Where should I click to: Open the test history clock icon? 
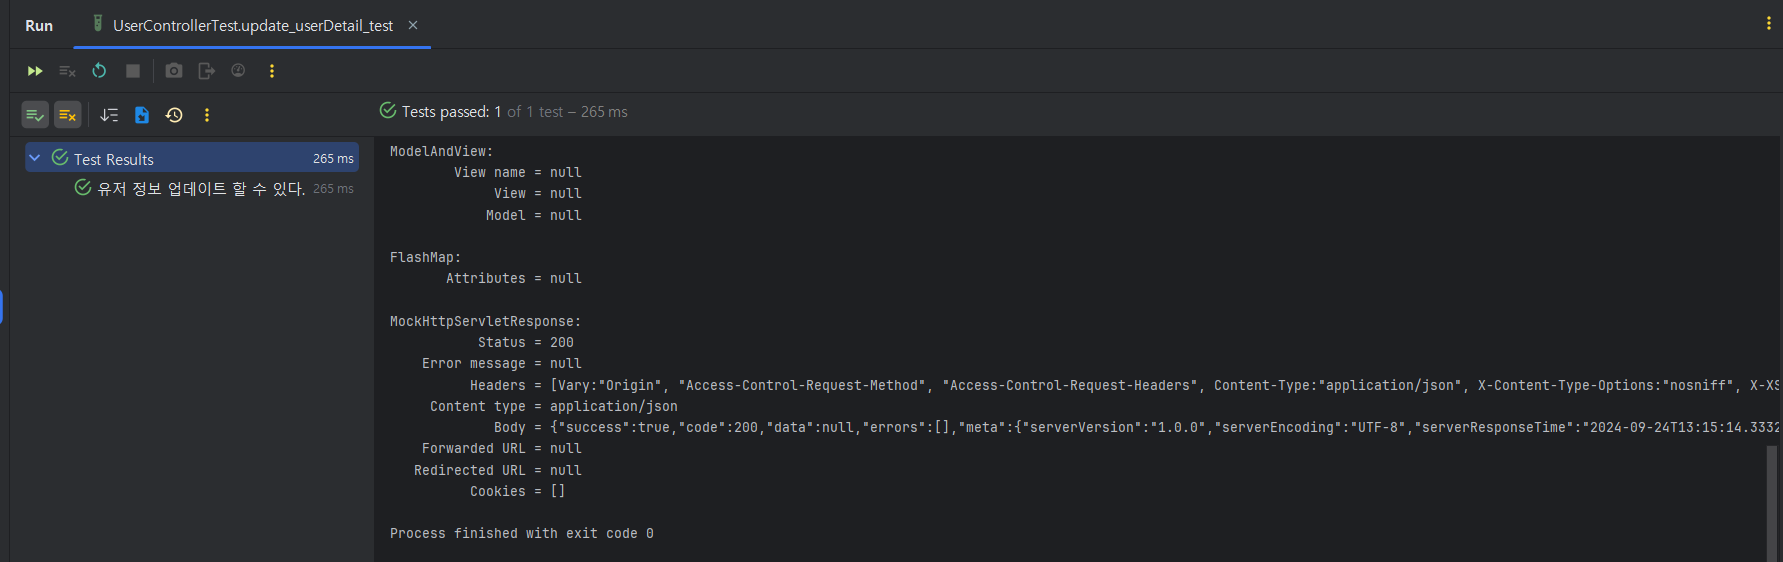174,115
